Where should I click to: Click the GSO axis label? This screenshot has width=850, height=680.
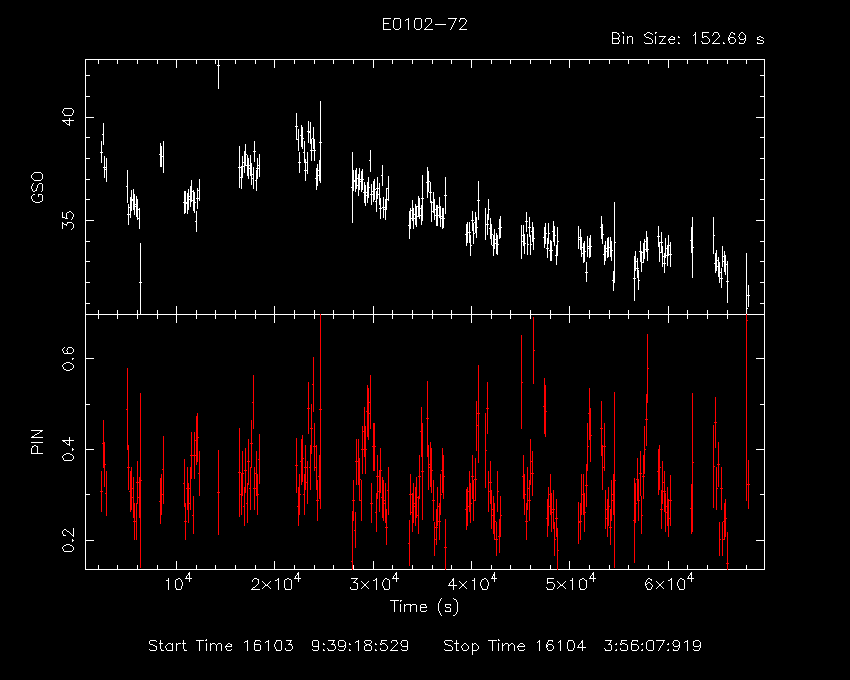37,187
